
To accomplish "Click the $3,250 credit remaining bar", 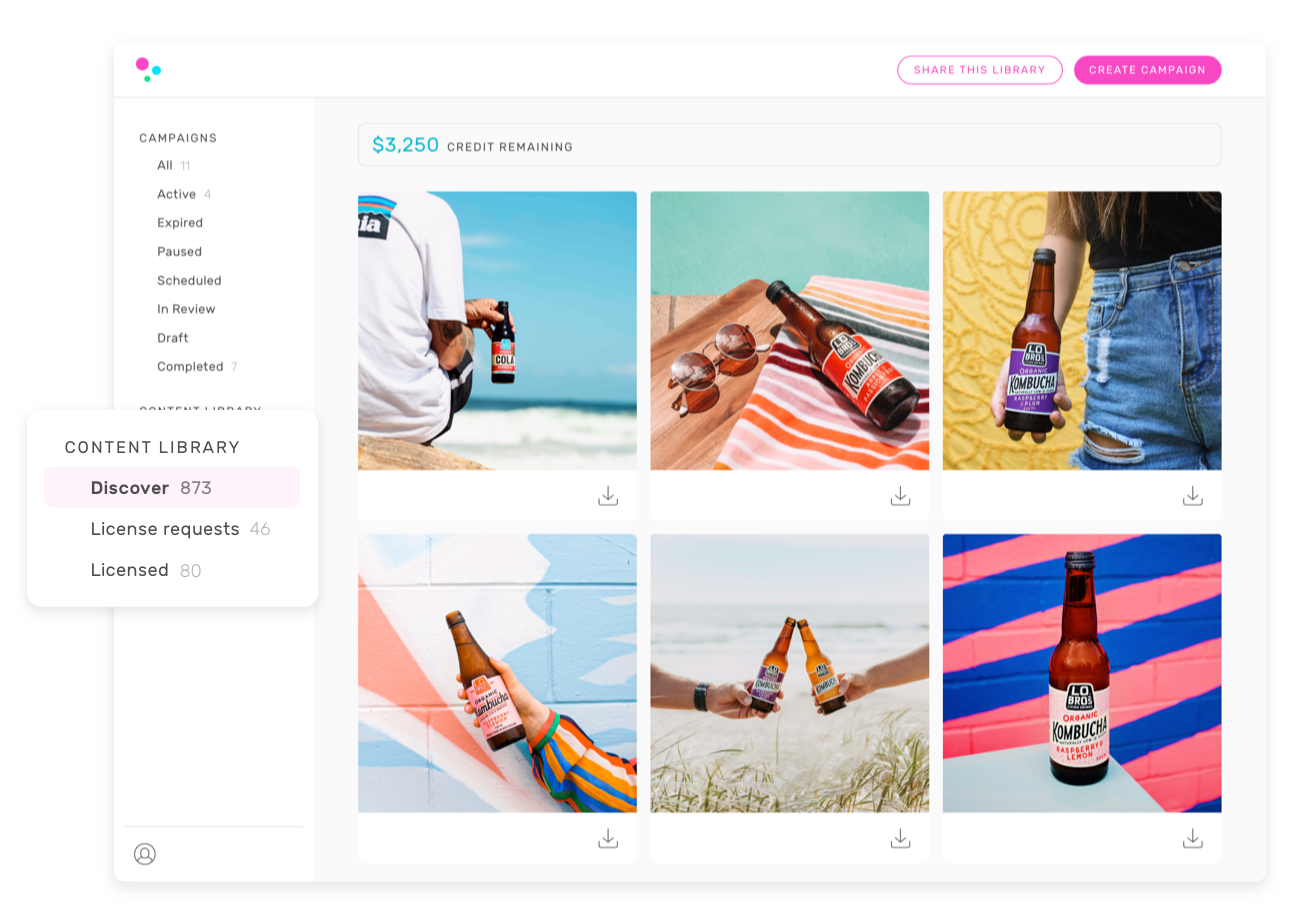I will click(x=789, y=145).
